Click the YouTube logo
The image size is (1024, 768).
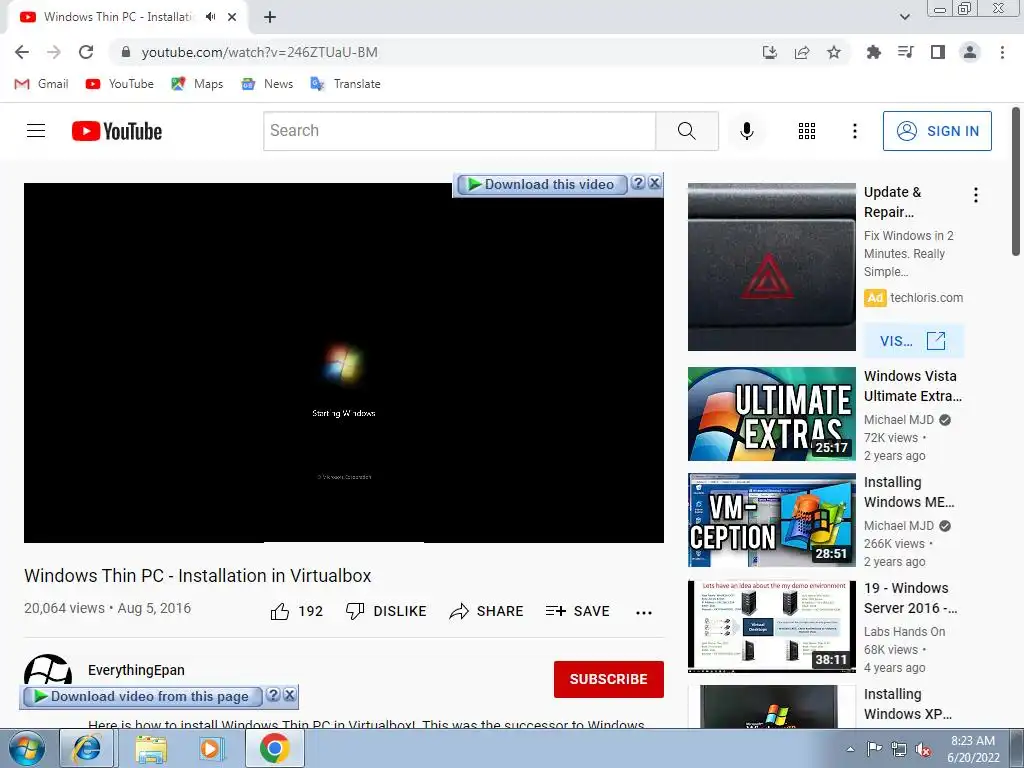click(x=117, y=131)
